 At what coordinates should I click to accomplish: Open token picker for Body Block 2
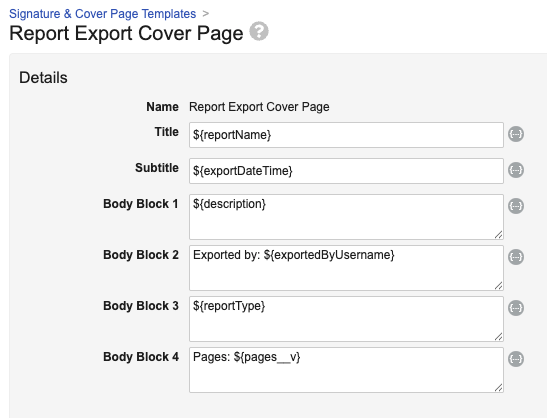click(x=516, y=257)
